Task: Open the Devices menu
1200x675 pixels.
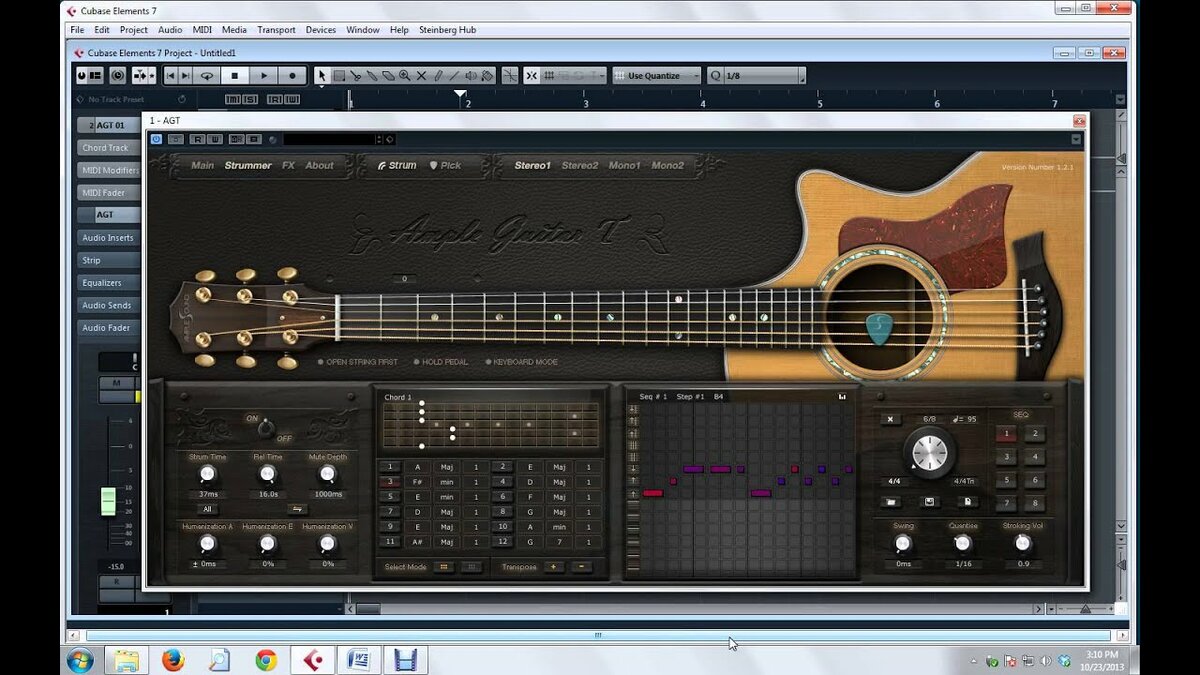Action: point(321,30)
